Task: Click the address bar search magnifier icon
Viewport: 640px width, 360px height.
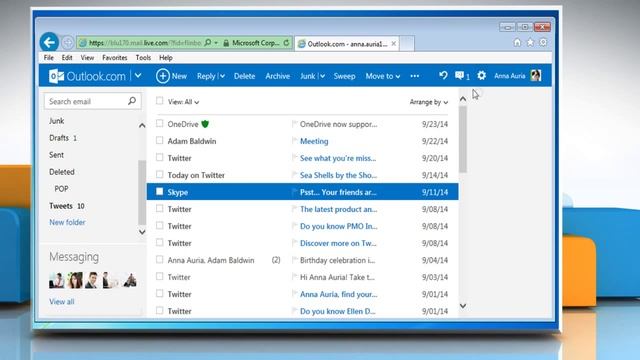Action: [x=208, y=42]
